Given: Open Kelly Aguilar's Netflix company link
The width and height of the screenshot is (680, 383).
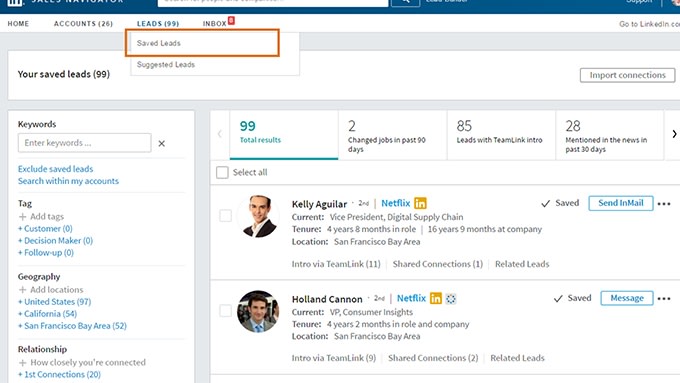Looking at the screenshot, I should [x=396, y=203].
